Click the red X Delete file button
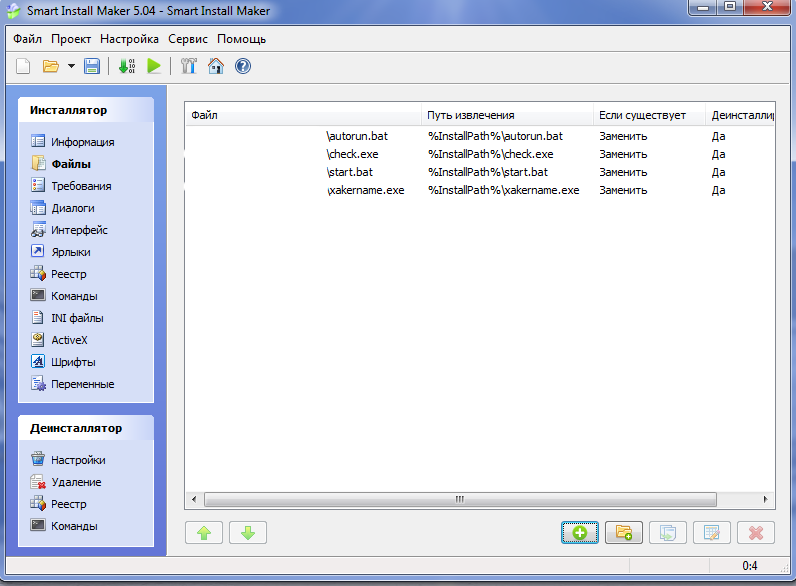The height and width of the screenshot is (586, 796). click(x=756, y=533)
